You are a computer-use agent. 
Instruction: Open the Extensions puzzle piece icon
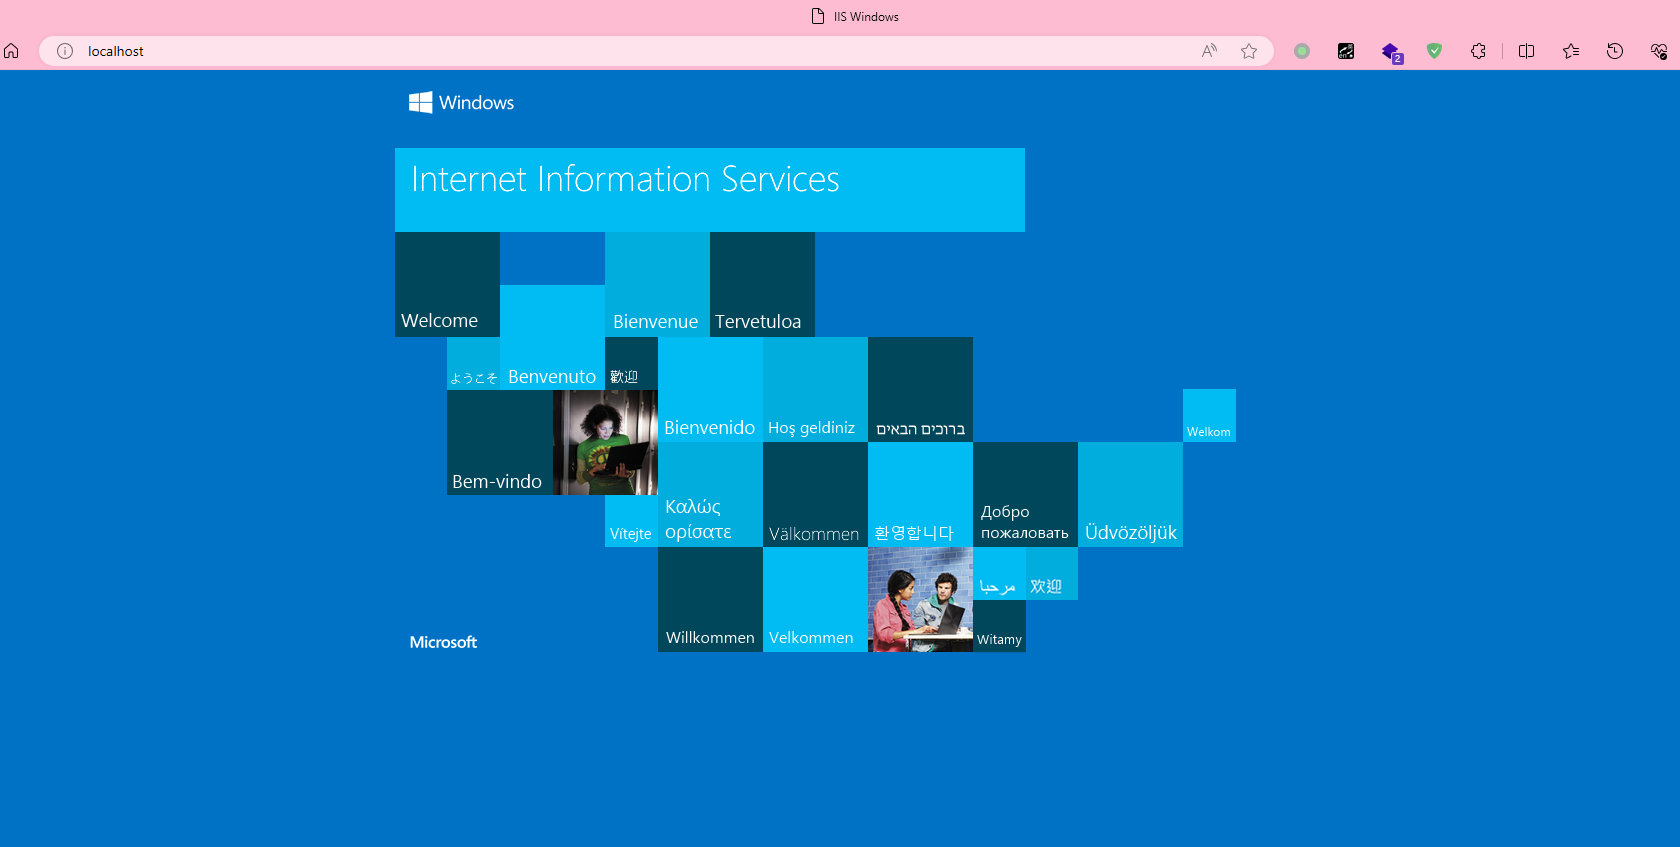pyautogui.click(x=1478, y=51)
